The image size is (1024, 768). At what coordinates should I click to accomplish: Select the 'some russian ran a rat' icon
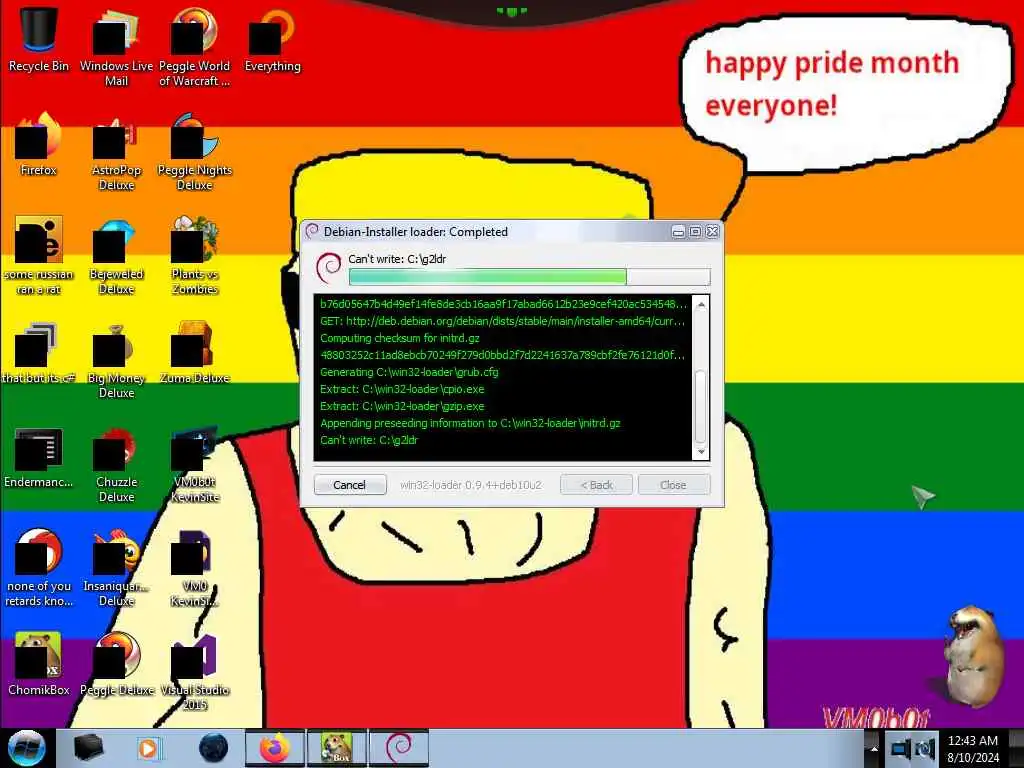(x=39, y=255)
